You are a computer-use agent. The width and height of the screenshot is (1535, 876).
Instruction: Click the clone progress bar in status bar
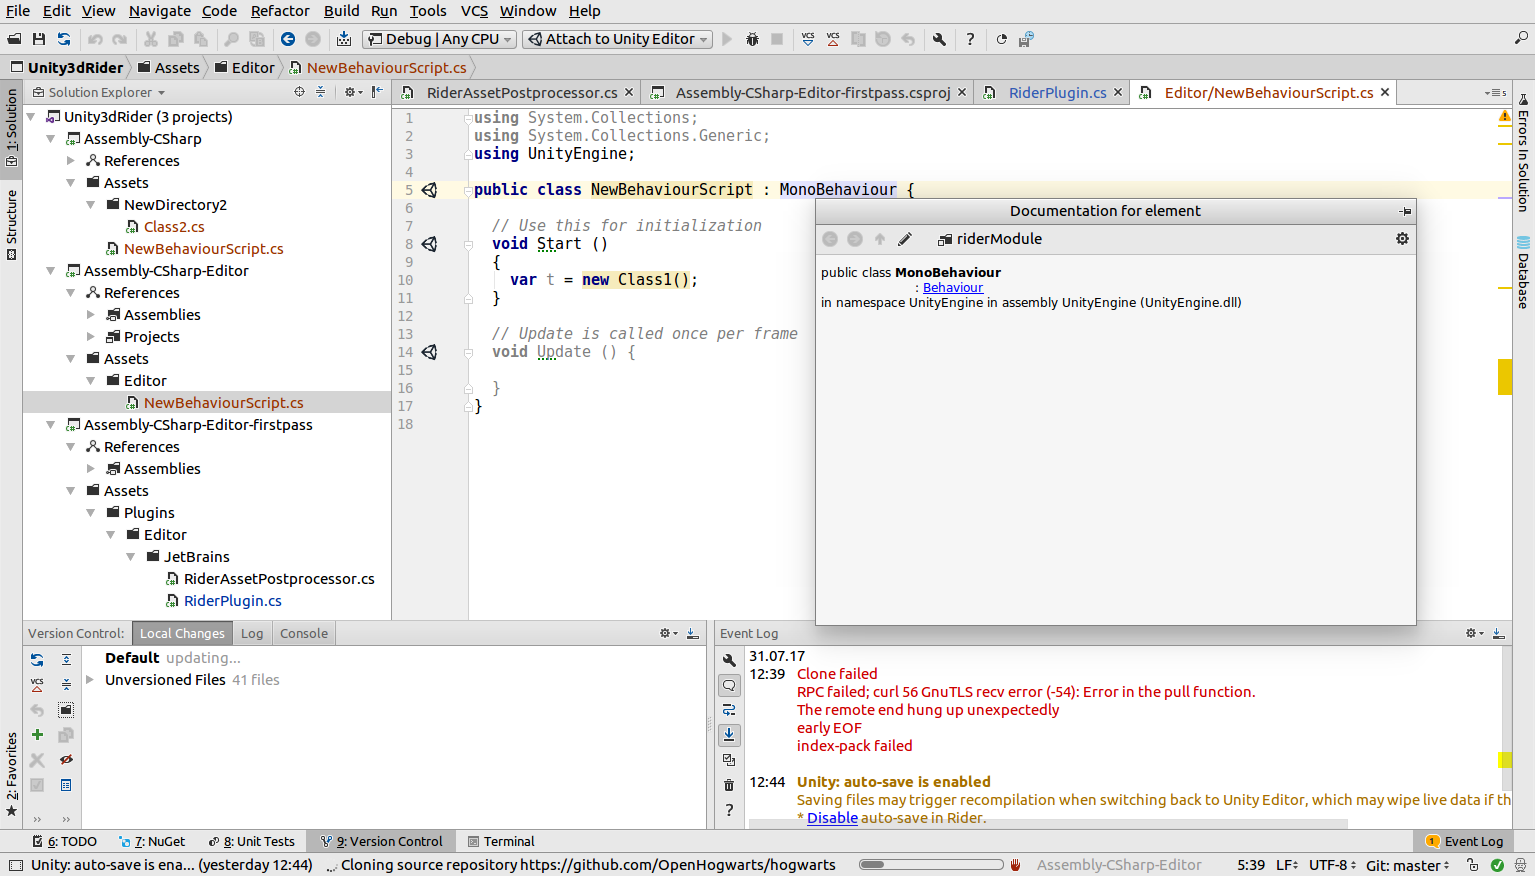coord(930,865)
